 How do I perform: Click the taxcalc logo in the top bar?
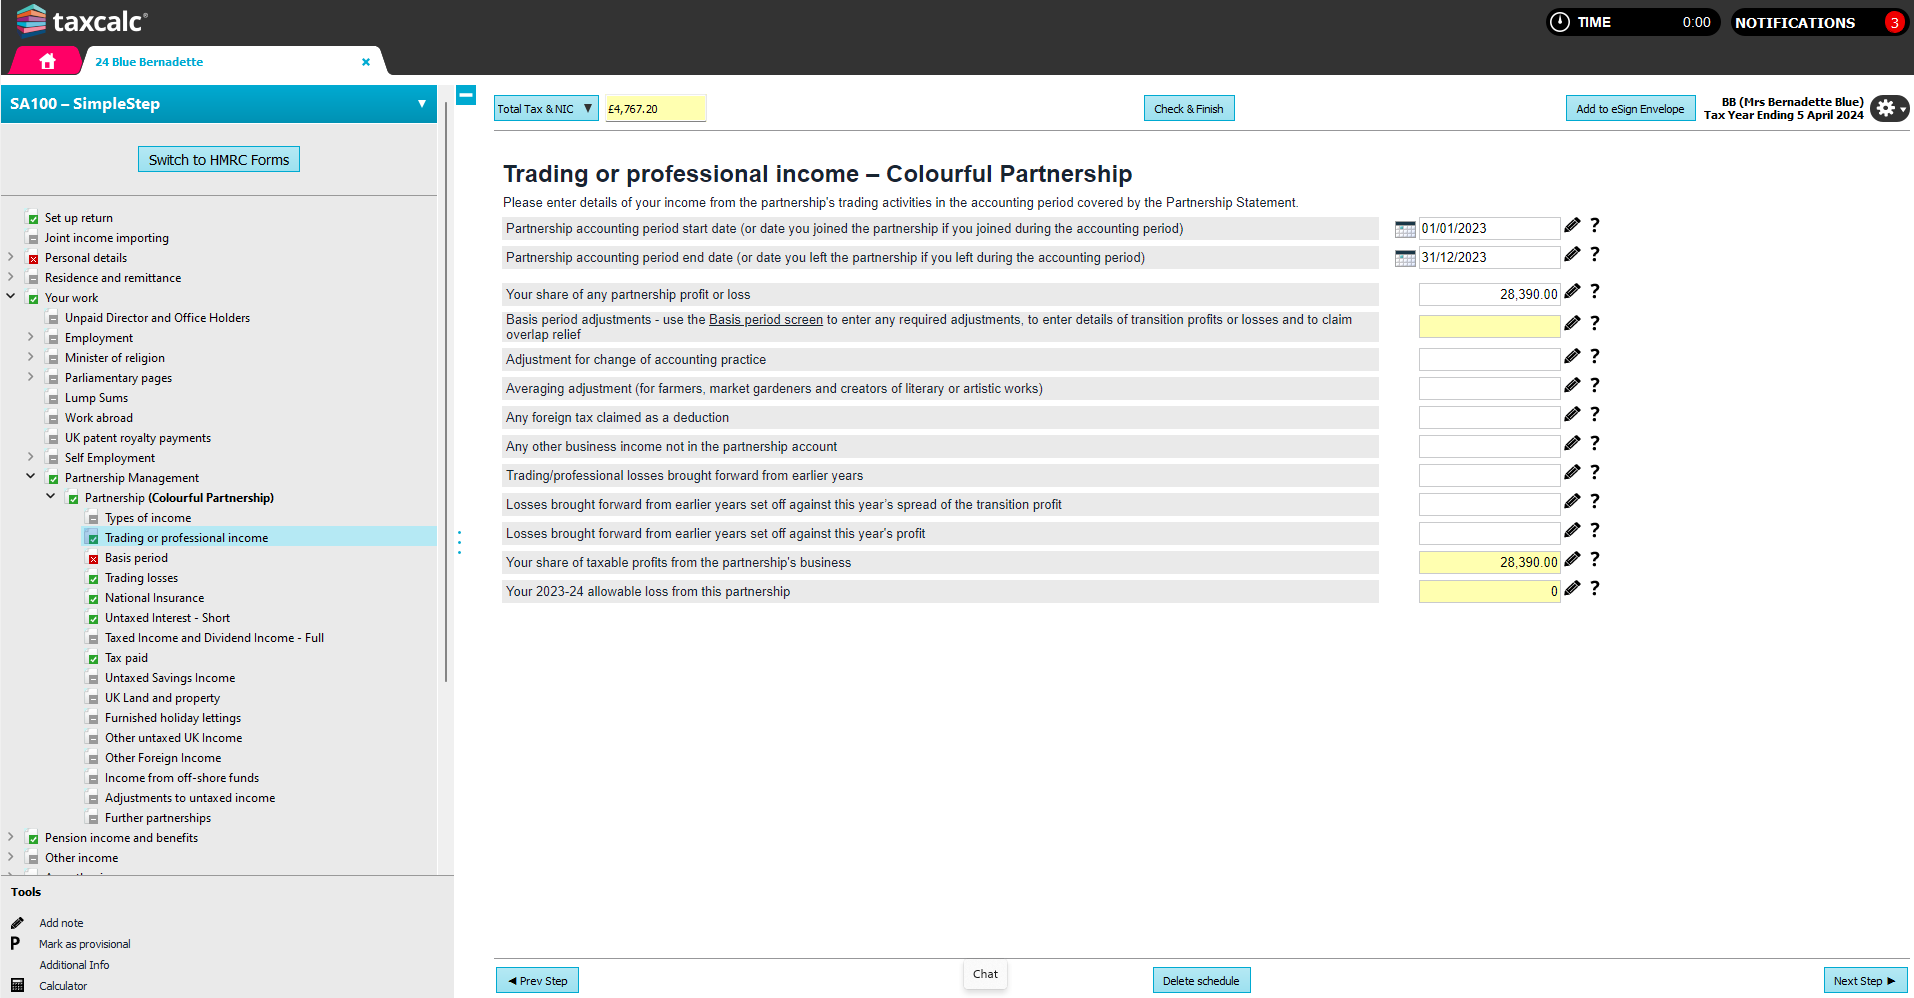[80, 20]
